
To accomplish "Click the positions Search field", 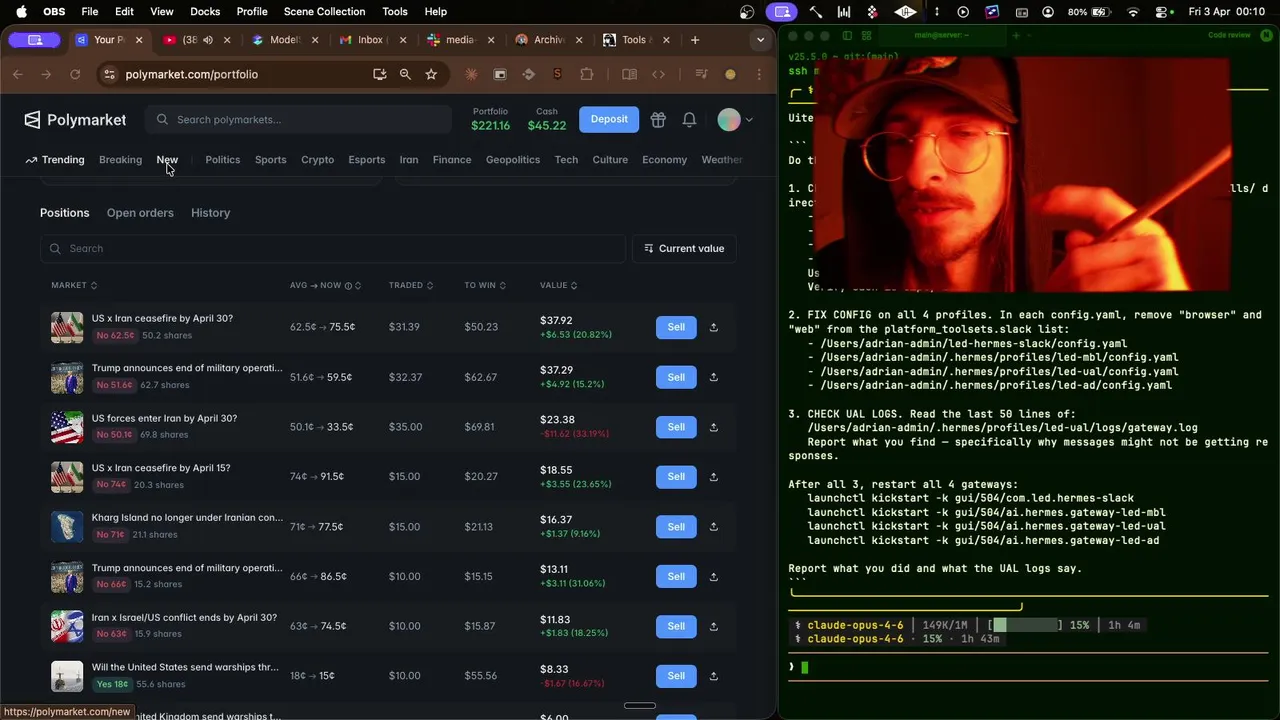I will (x=333, y=248).
